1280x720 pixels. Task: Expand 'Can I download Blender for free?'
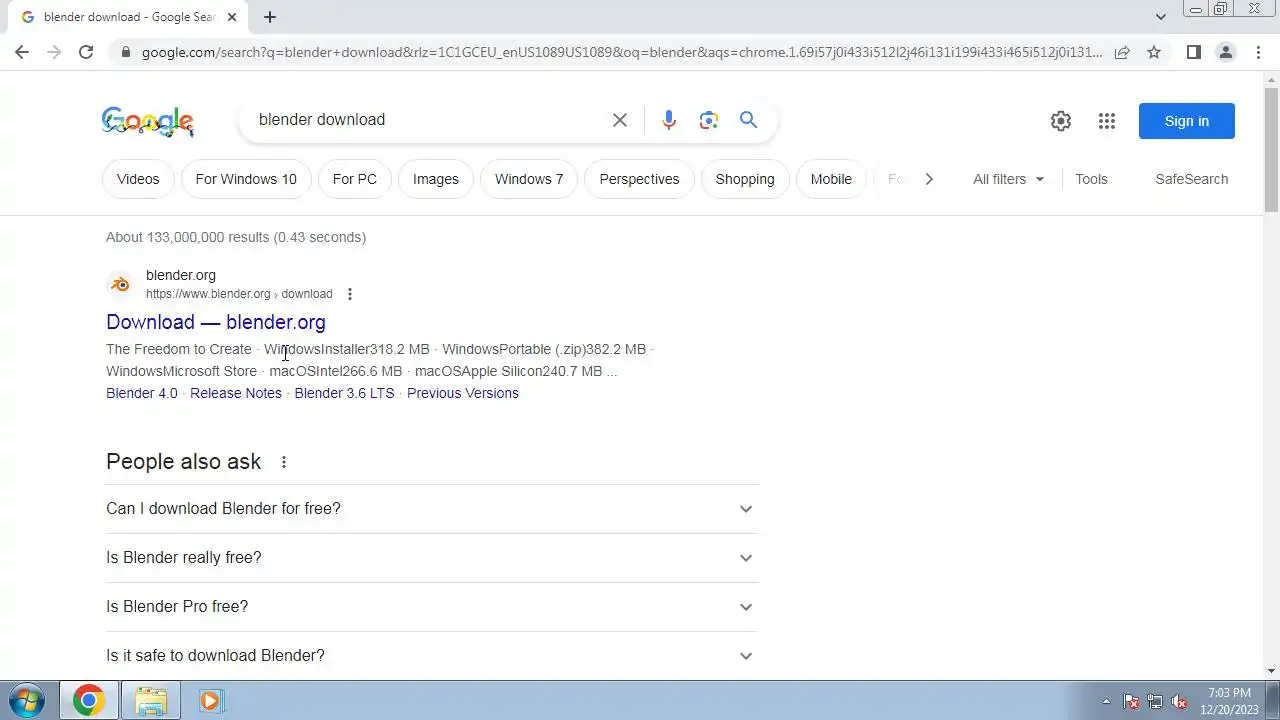point(432,509)
